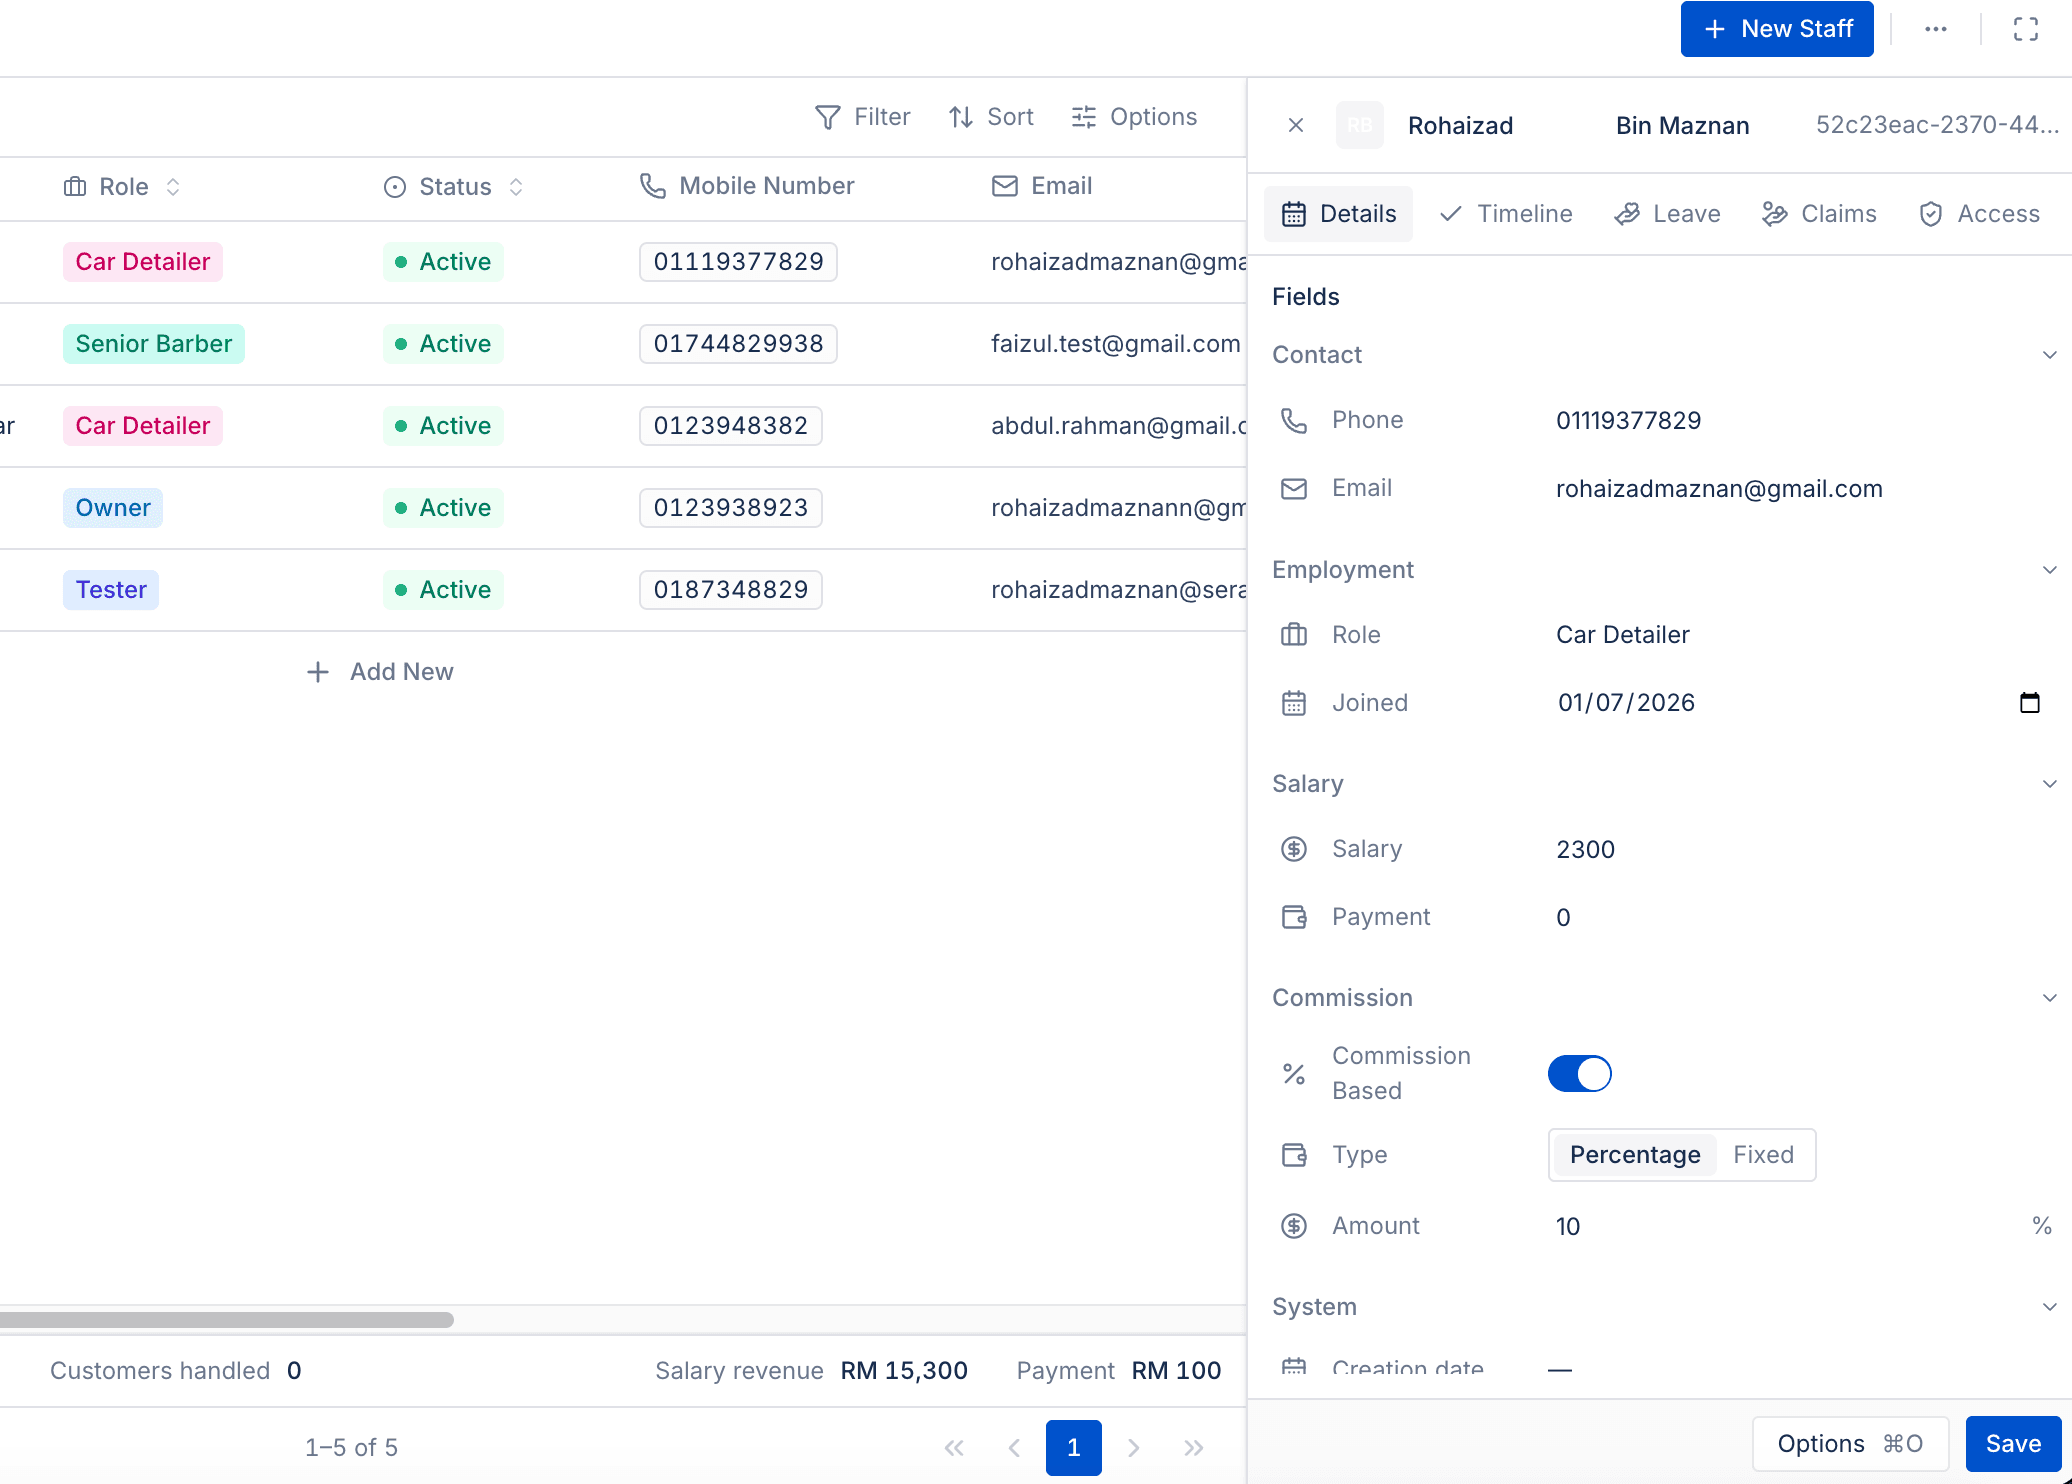Click the Tester role tag
The height and width of the screenshot is (1484, 2072).
pyautogui.click(x=111, y=590)
